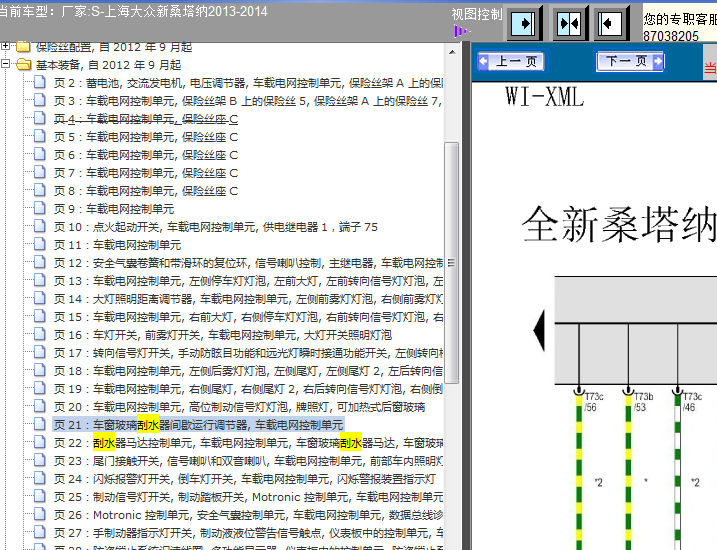Go to previous page with 上一页 button
This screenshot has width=717, height=550.
[511, 61]
